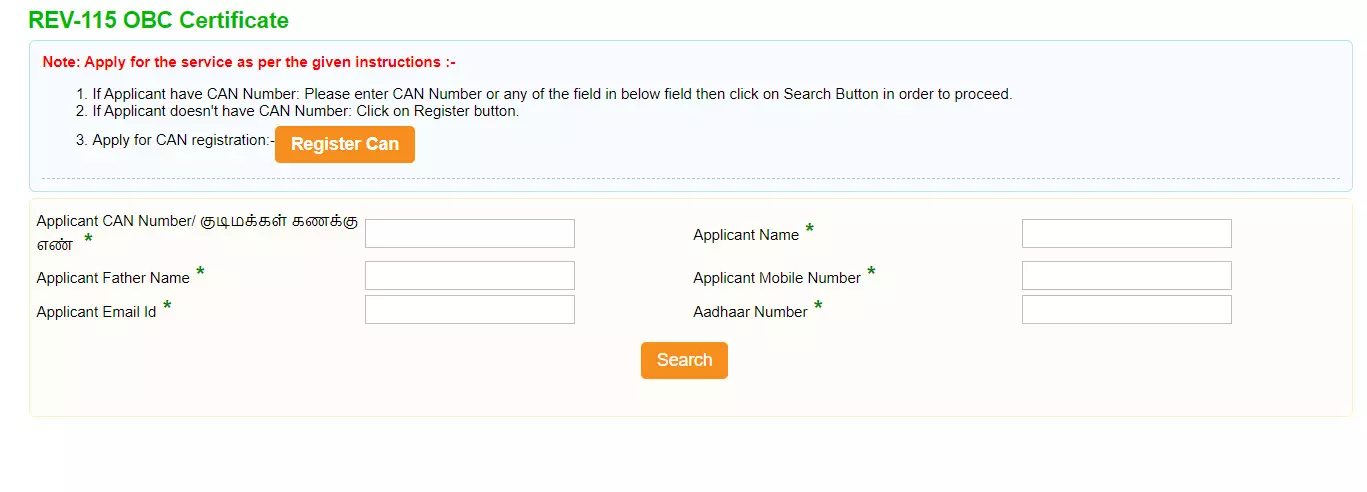Click into the Applicant Name text box
This screenshot has width=1367, height=492.
pyautogui.click(x=1126, y=234)
